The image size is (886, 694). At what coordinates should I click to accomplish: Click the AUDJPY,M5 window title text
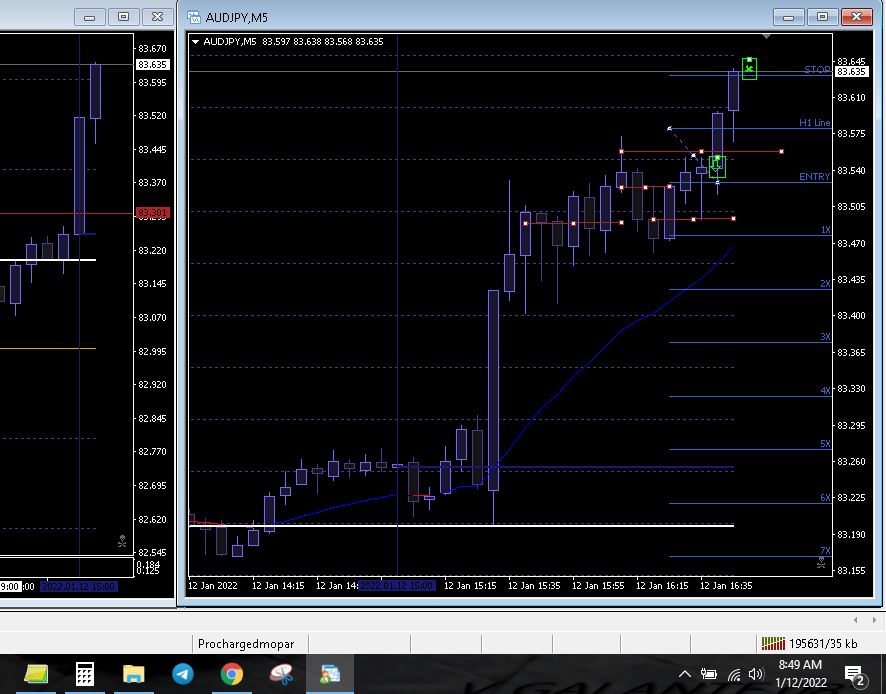click(237, 18)
